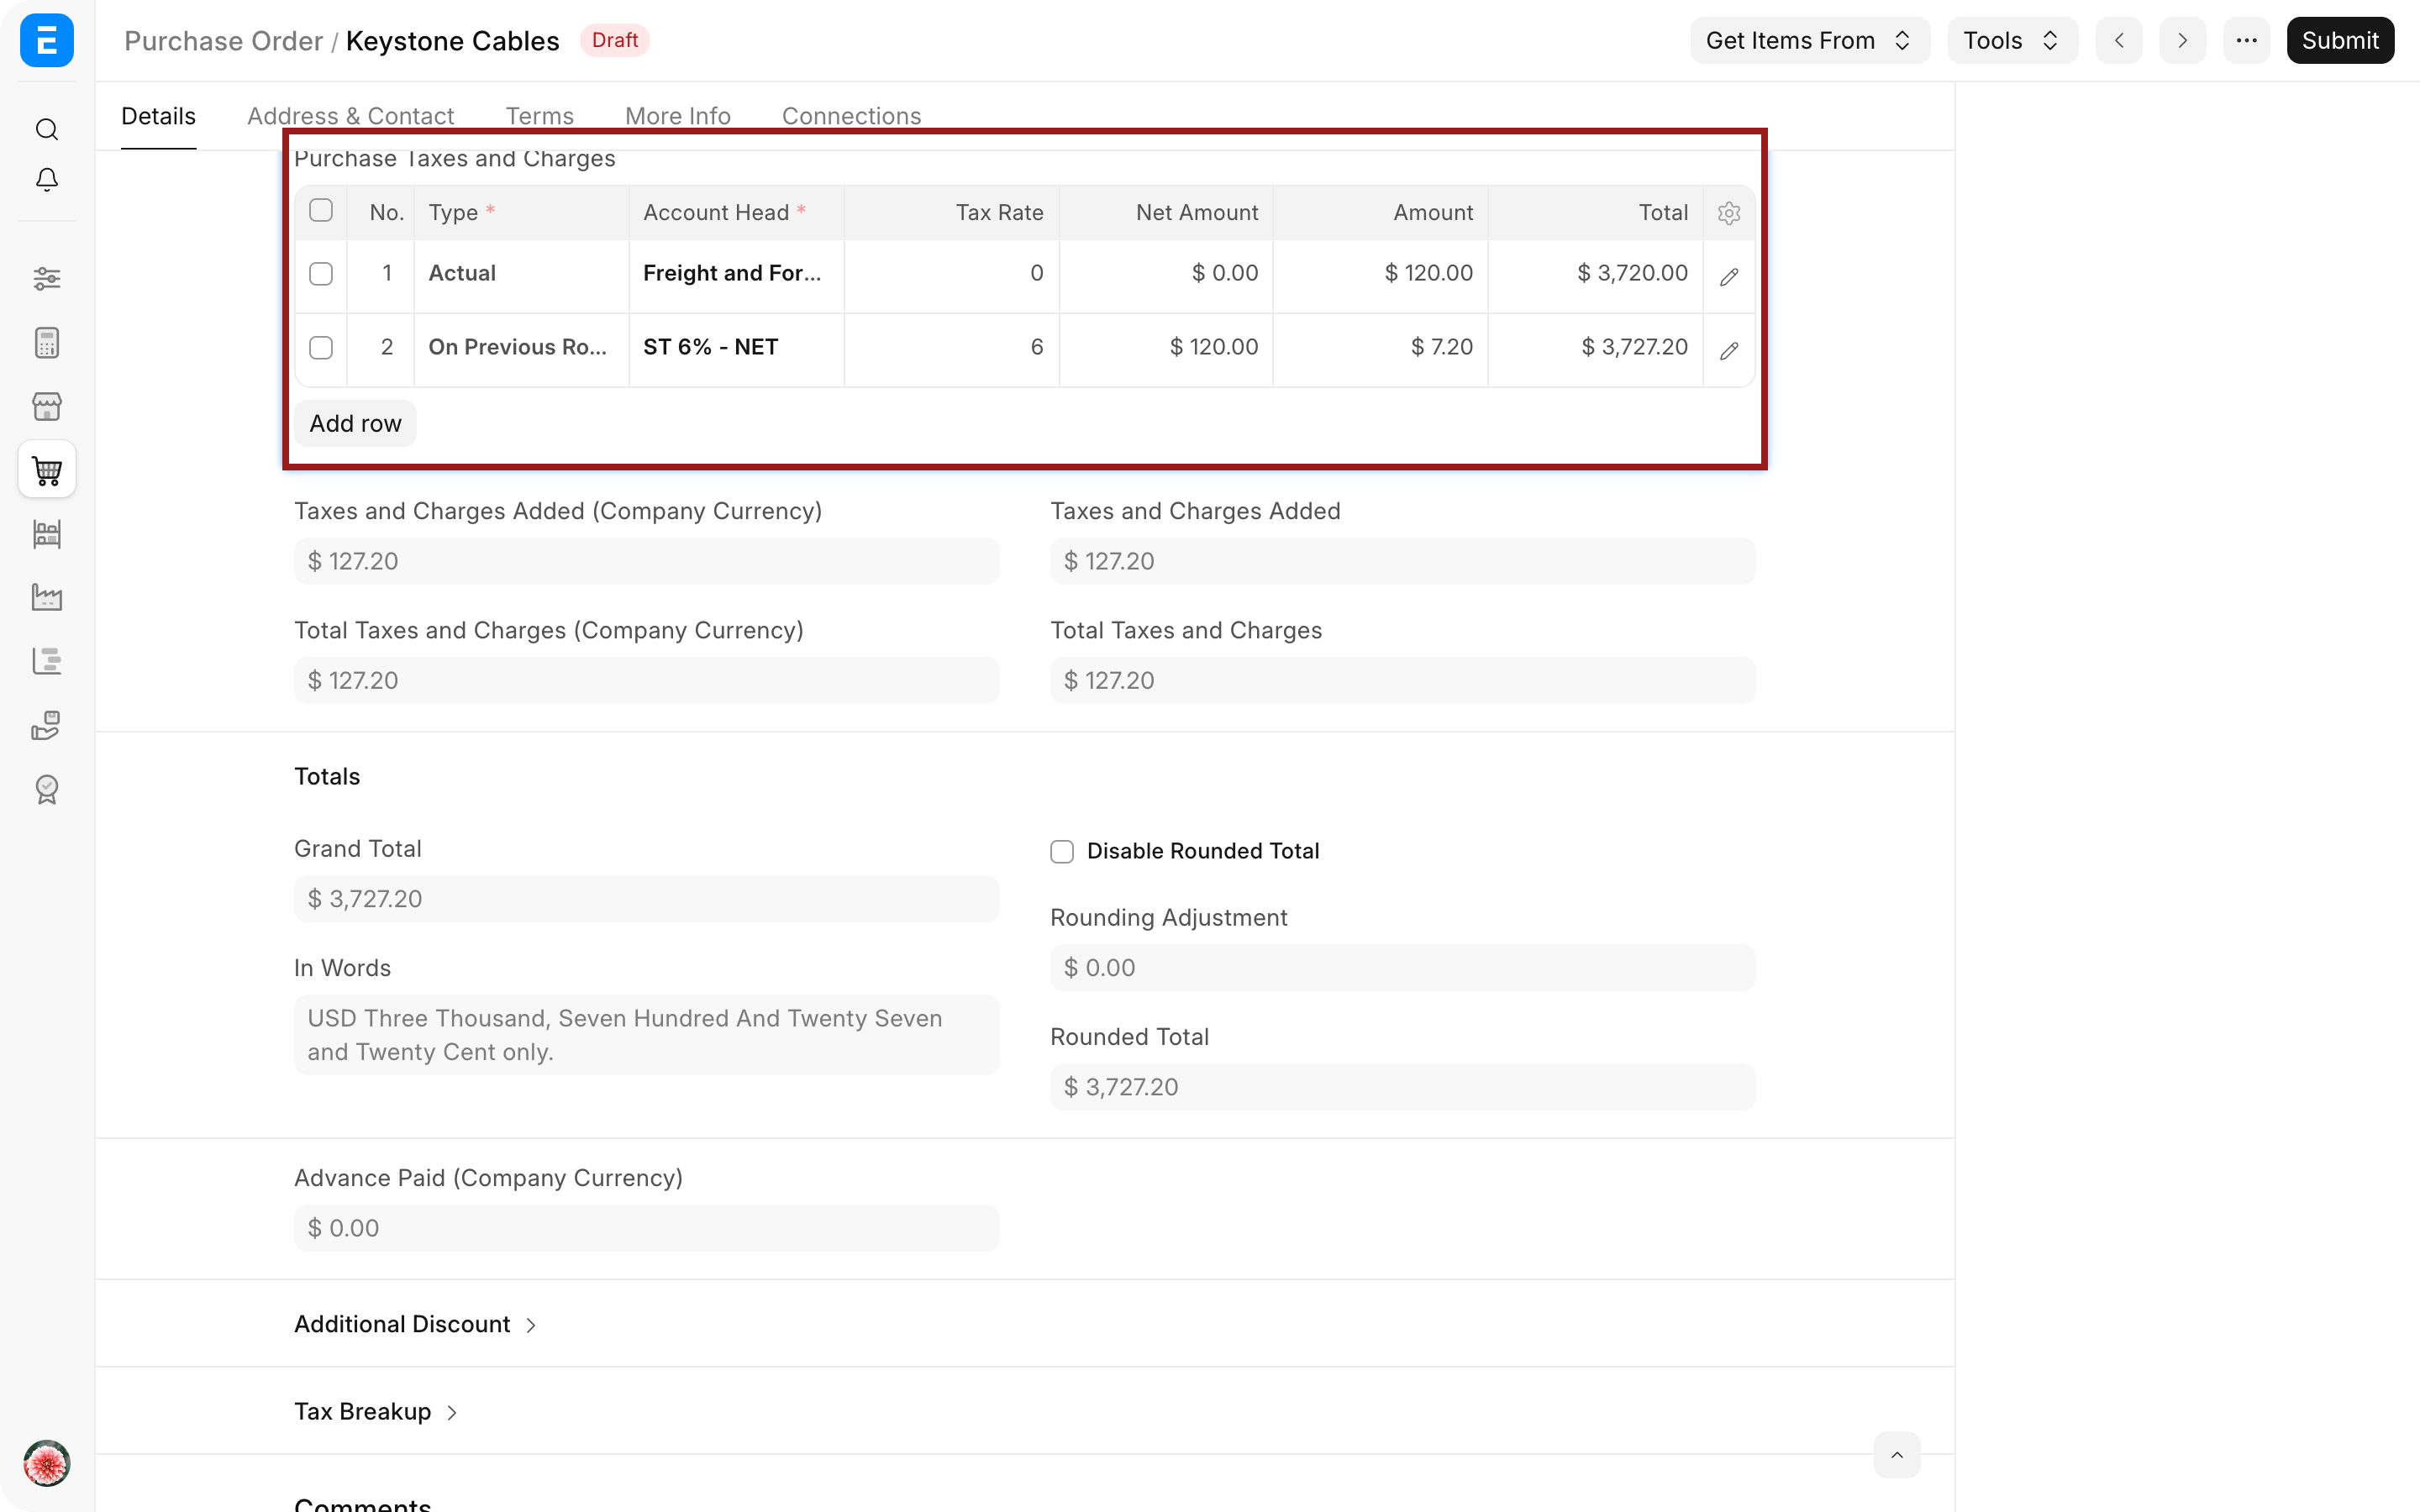Viewport: 2420px width, 1512px height.
Task: Click the Account Head column header
Action: coord(736,212)
